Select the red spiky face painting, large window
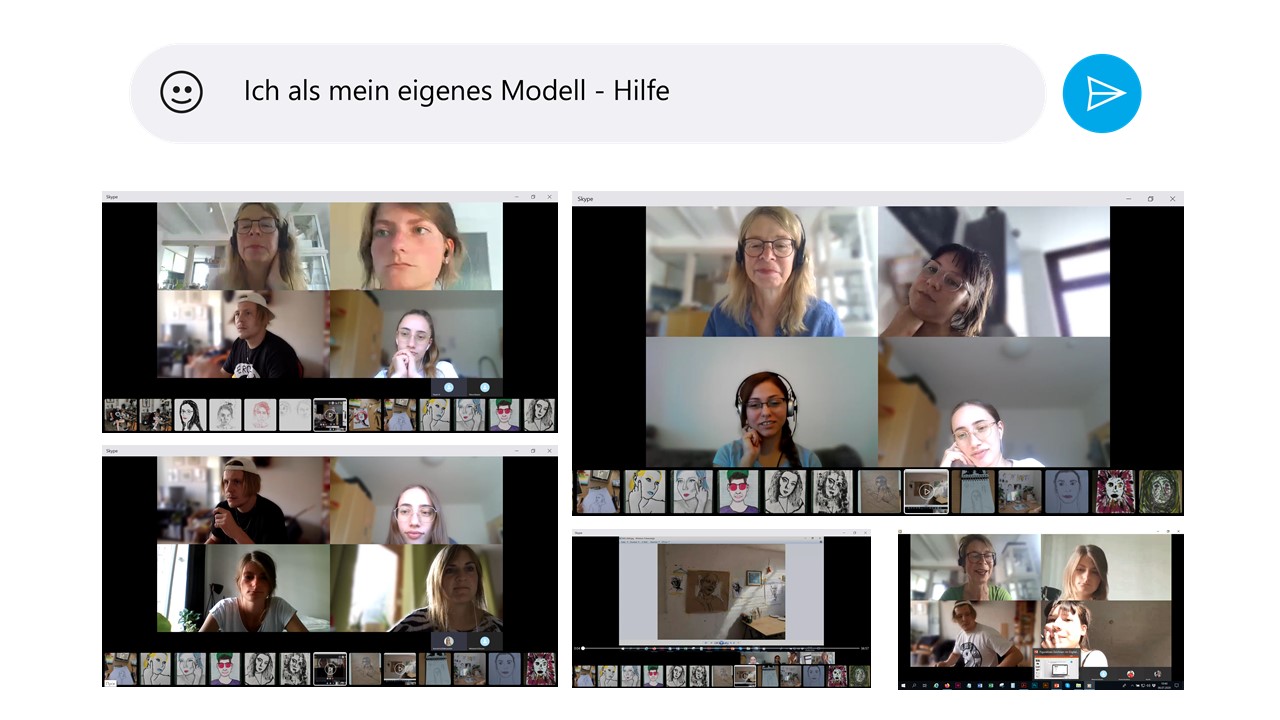This screenshot has width=1280, height=720. click(x=1116, y=491)
